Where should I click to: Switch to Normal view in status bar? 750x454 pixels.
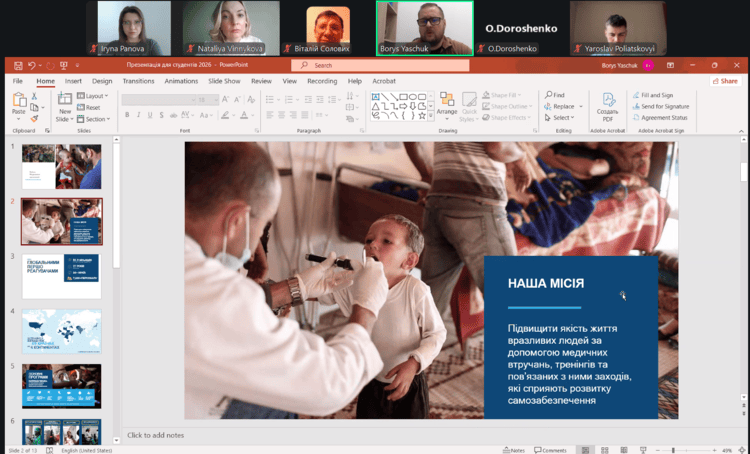click(x=586, y=450)
